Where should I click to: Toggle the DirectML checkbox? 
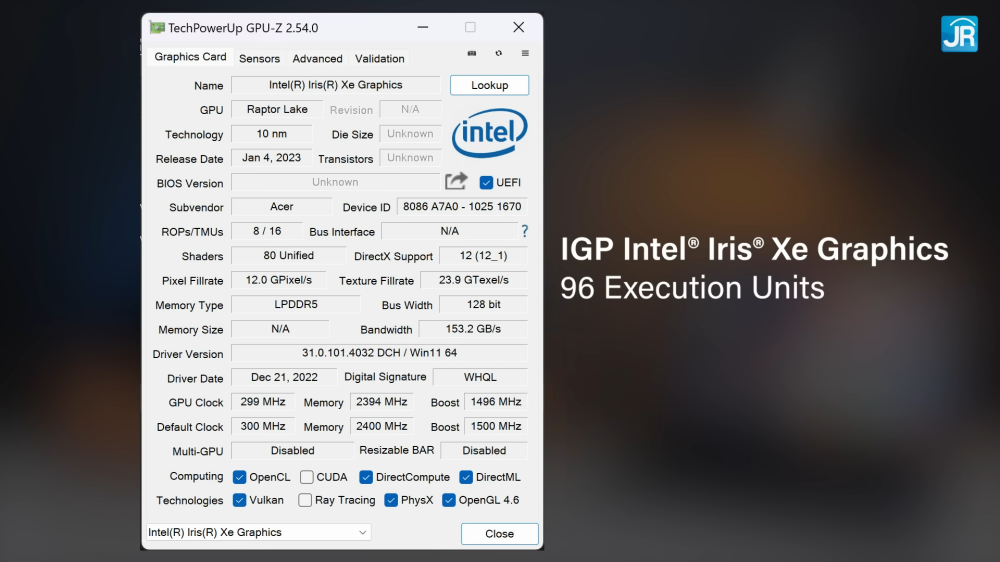466,477
